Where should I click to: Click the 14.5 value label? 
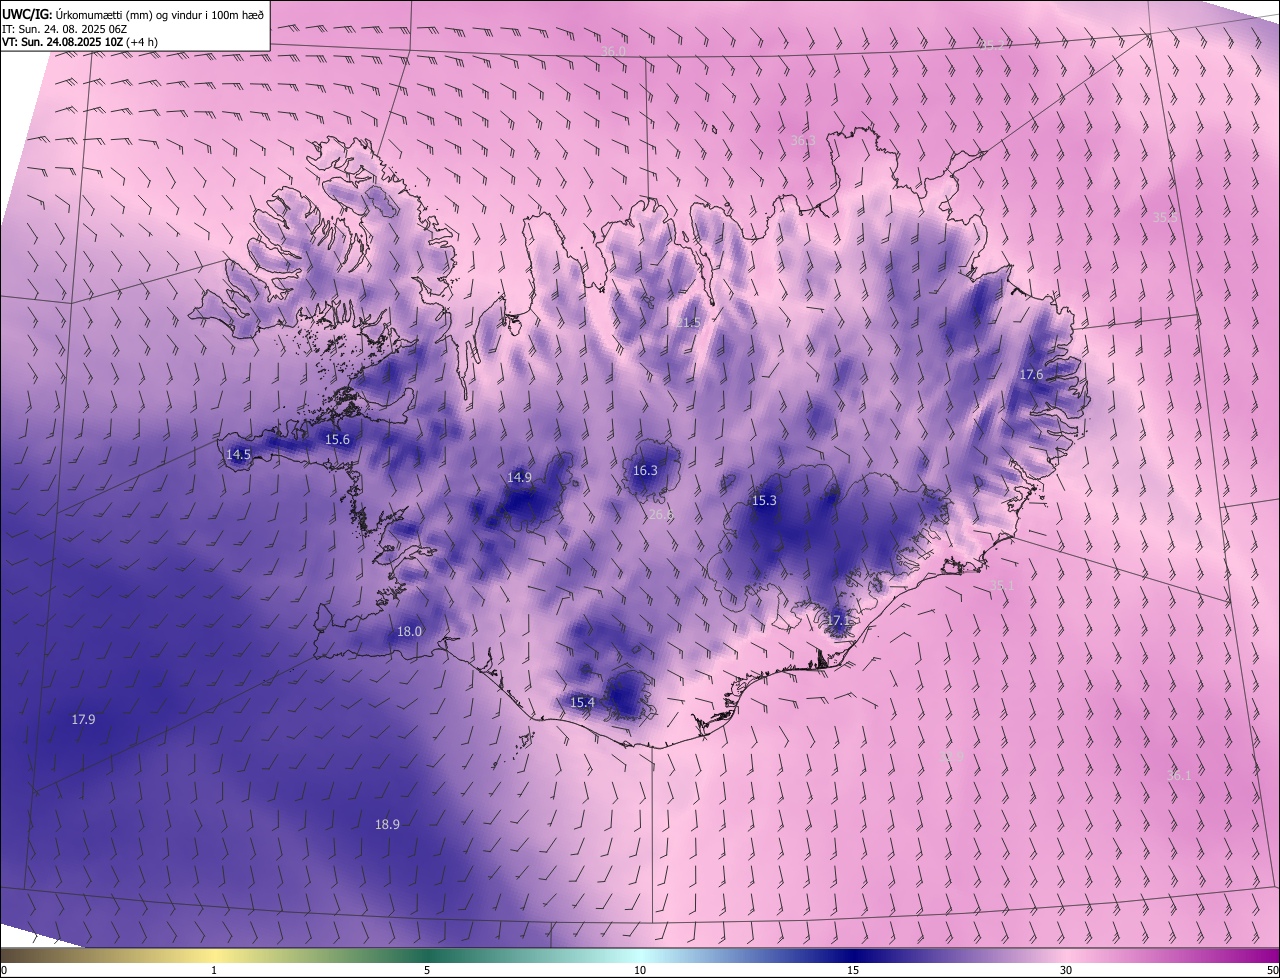pos(238,455)
